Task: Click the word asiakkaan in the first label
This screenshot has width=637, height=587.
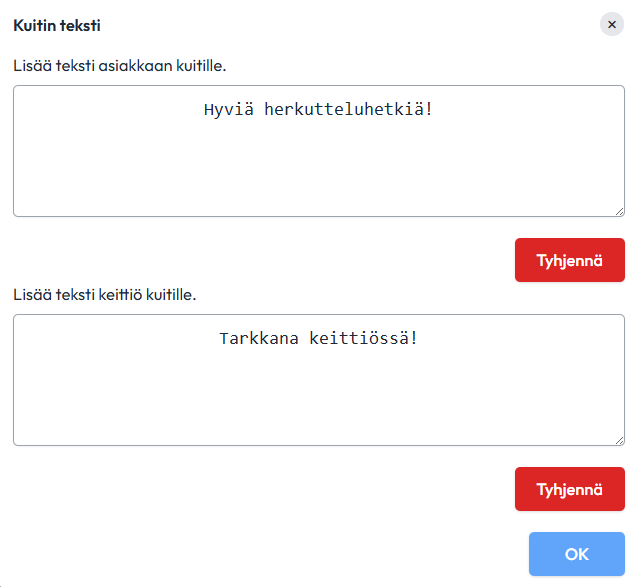Action: point(135,65)
